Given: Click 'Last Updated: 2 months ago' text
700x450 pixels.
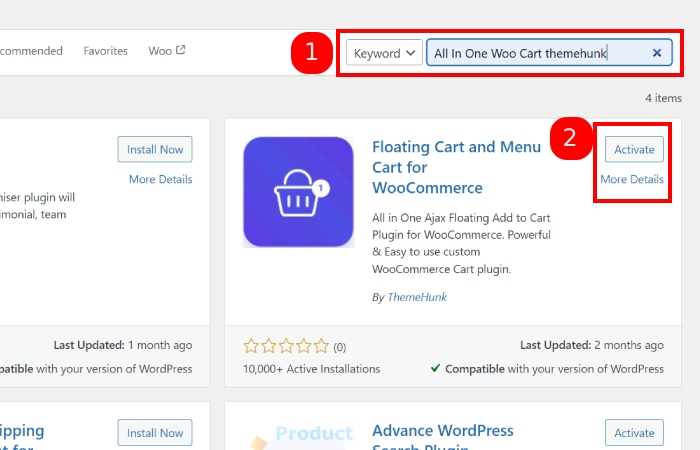Looking at the screenshot, I should click(592, 345).
